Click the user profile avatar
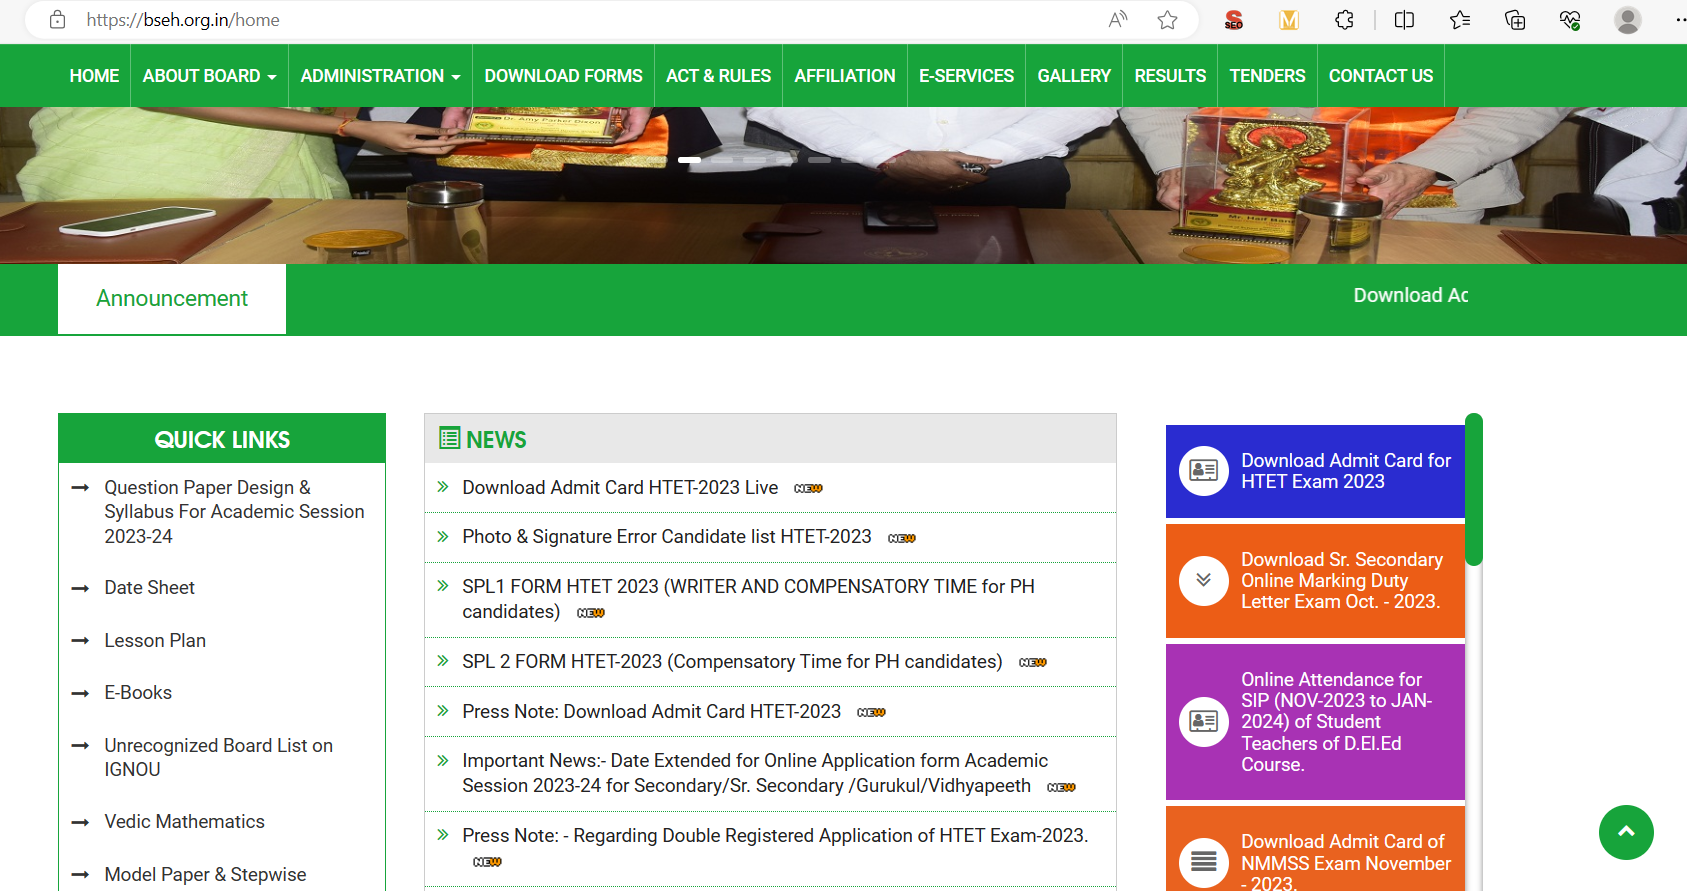 click(x=1628, y=20)
